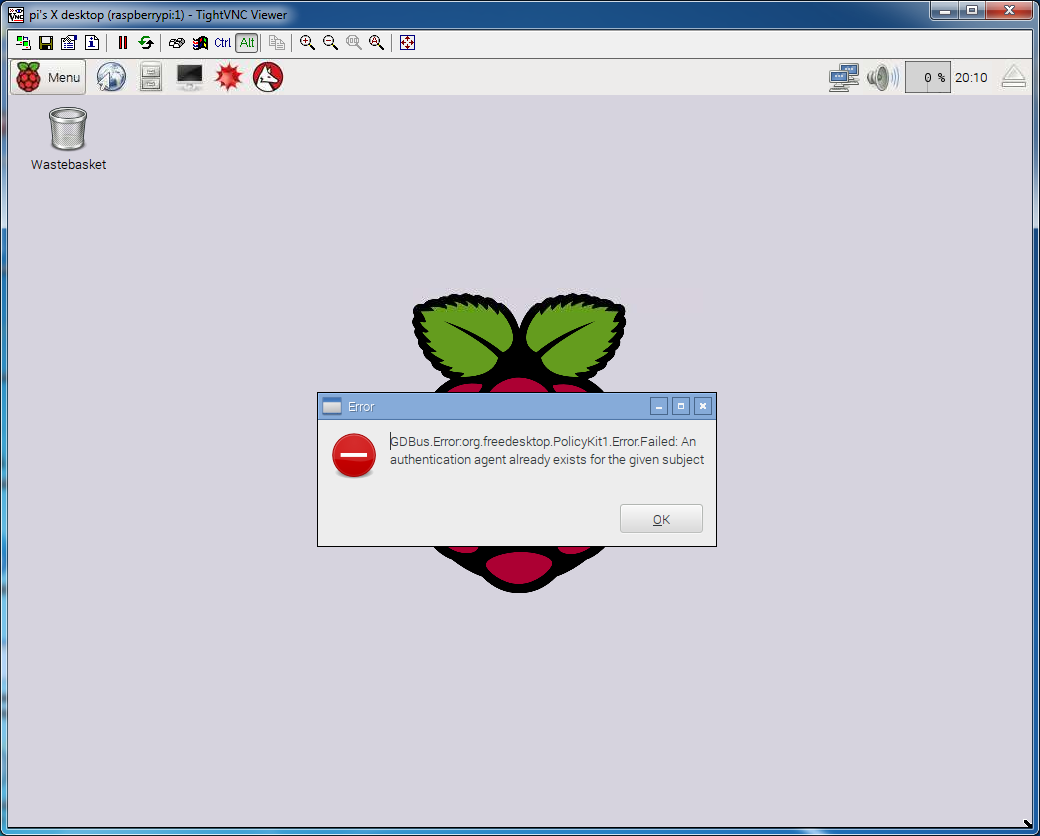1040x836 pixels.
Task: Send Ctrl+Alt+Del with the keys icon
Action: 176,43
